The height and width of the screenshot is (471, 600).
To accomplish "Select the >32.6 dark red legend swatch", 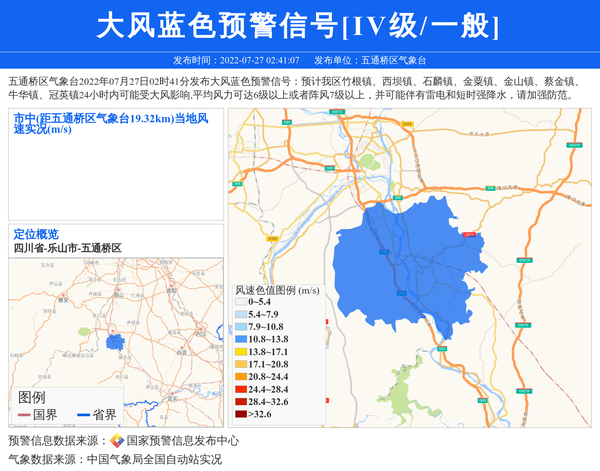I will click(240, 413).
